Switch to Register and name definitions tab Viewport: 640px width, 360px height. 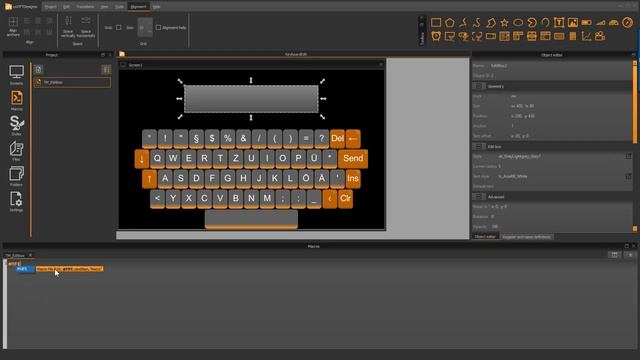(527, 237)
